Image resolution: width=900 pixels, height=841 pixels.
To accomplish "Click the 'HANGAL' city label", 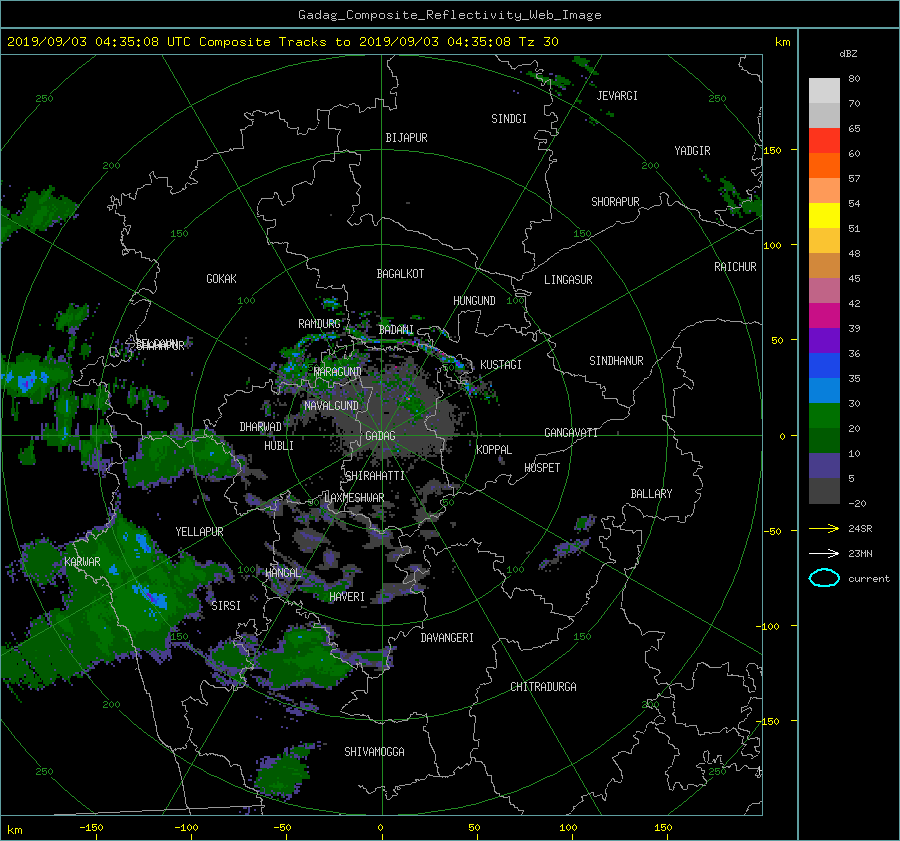I will click(x=282, y=573).
